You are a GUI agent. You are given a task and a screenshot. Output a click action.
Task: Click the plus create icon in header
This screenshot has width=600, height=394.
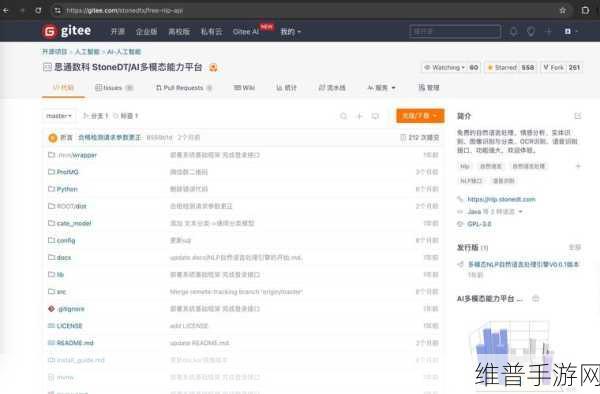point(548,32)
